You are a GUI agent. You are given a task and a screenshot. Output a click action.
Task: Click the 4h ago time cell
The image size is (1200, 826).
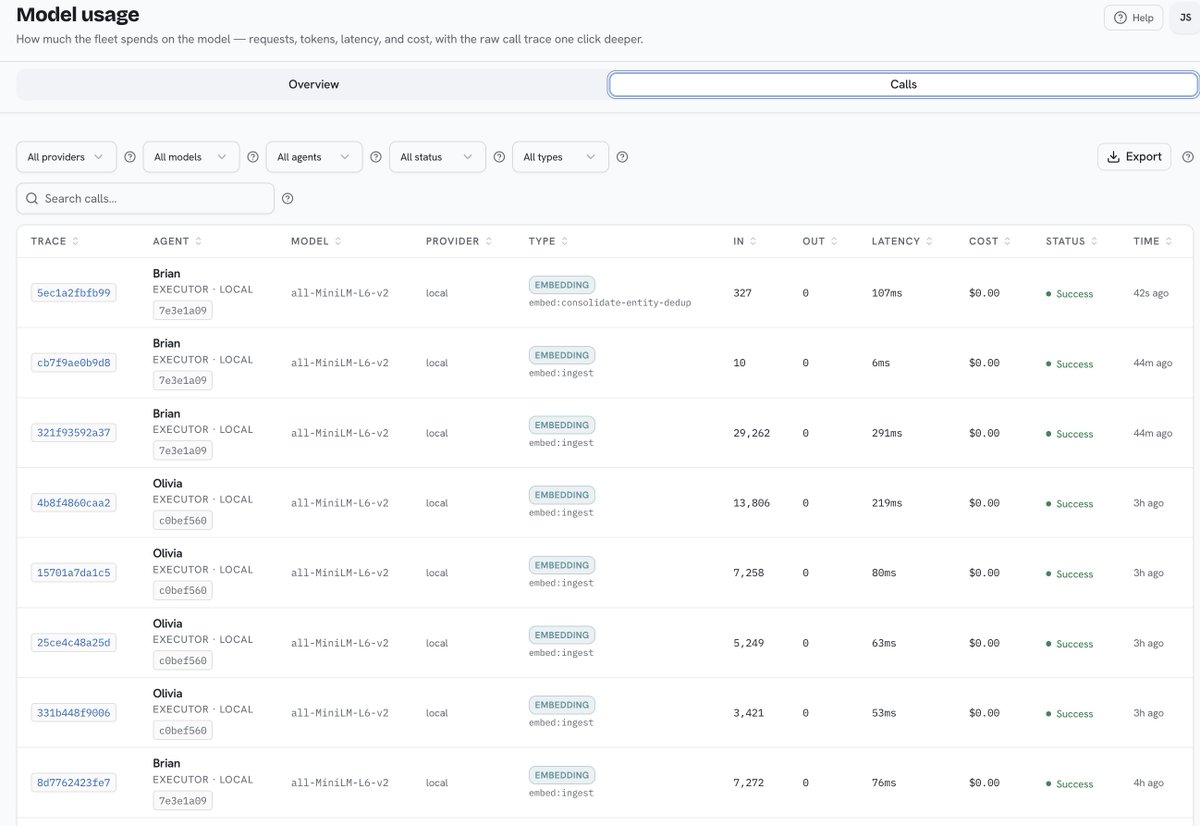(1149, 783)
